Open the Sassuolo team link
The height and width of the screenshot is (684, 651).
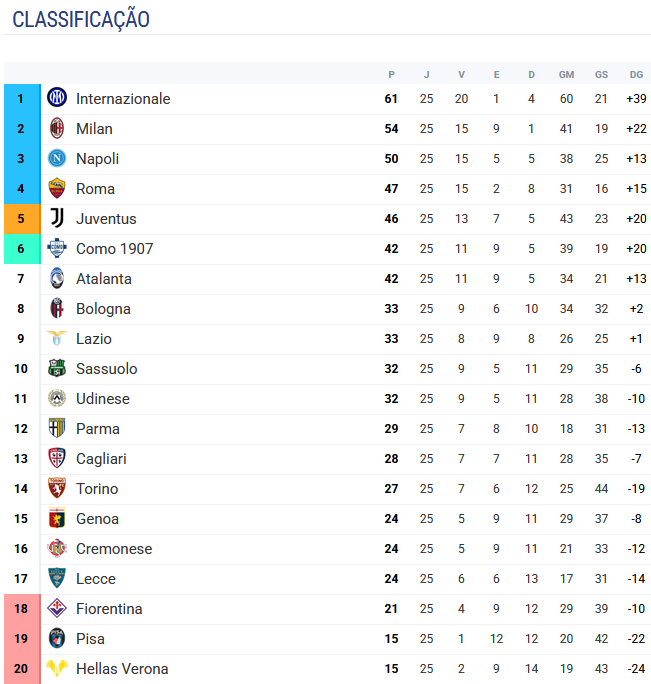[x=106, y=369]
